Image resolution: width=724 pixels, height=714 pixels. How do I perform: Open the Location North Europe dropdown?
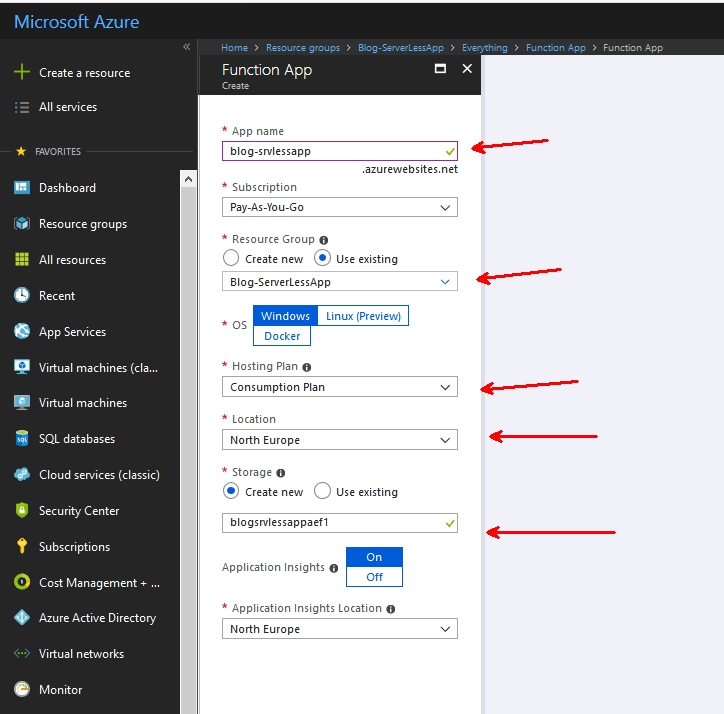(340, 440)
